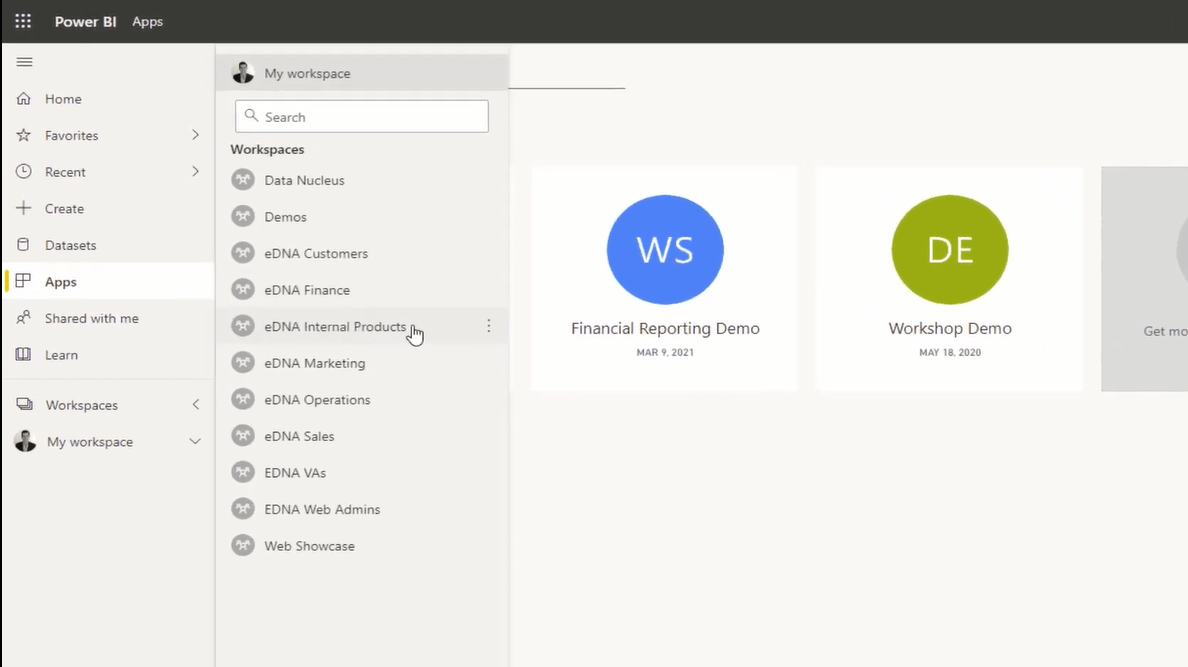Collapse the navigation pane hamburger icon
Image resolution: width=1188 pixels, height=667 pixels.
pos(24,62)
